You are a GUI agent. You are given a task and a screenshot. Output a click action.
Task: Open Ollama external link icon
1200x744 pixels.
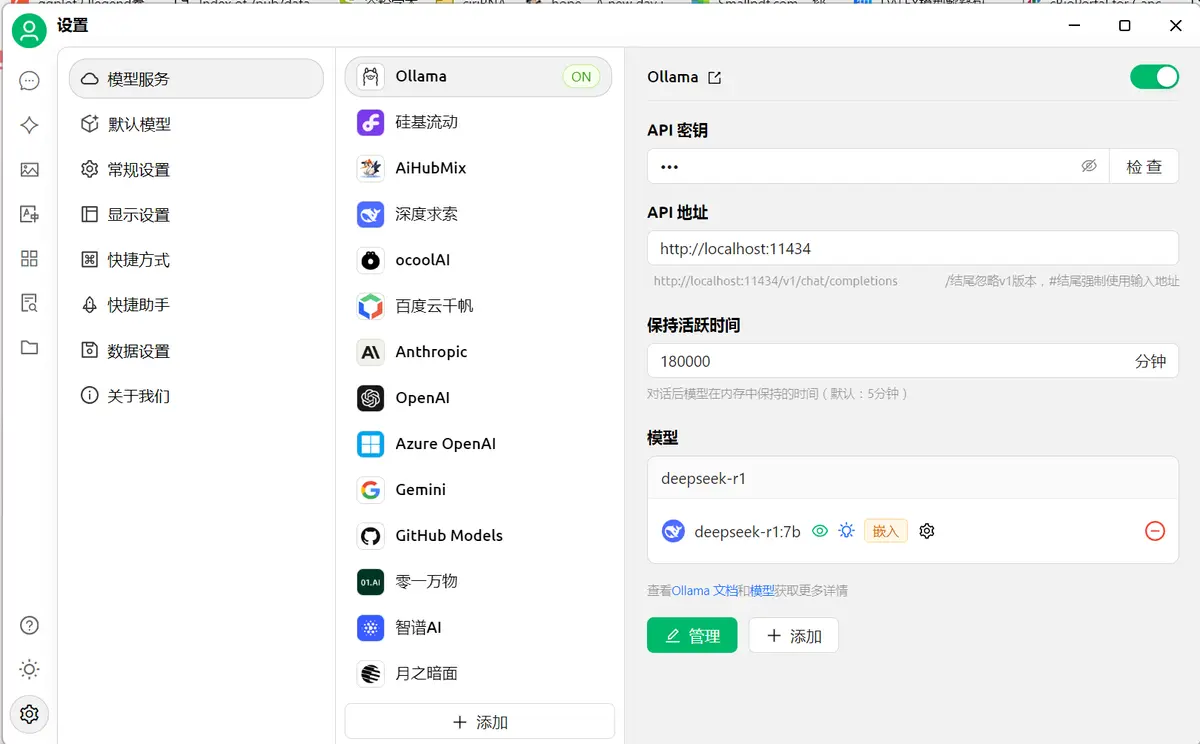714,77
